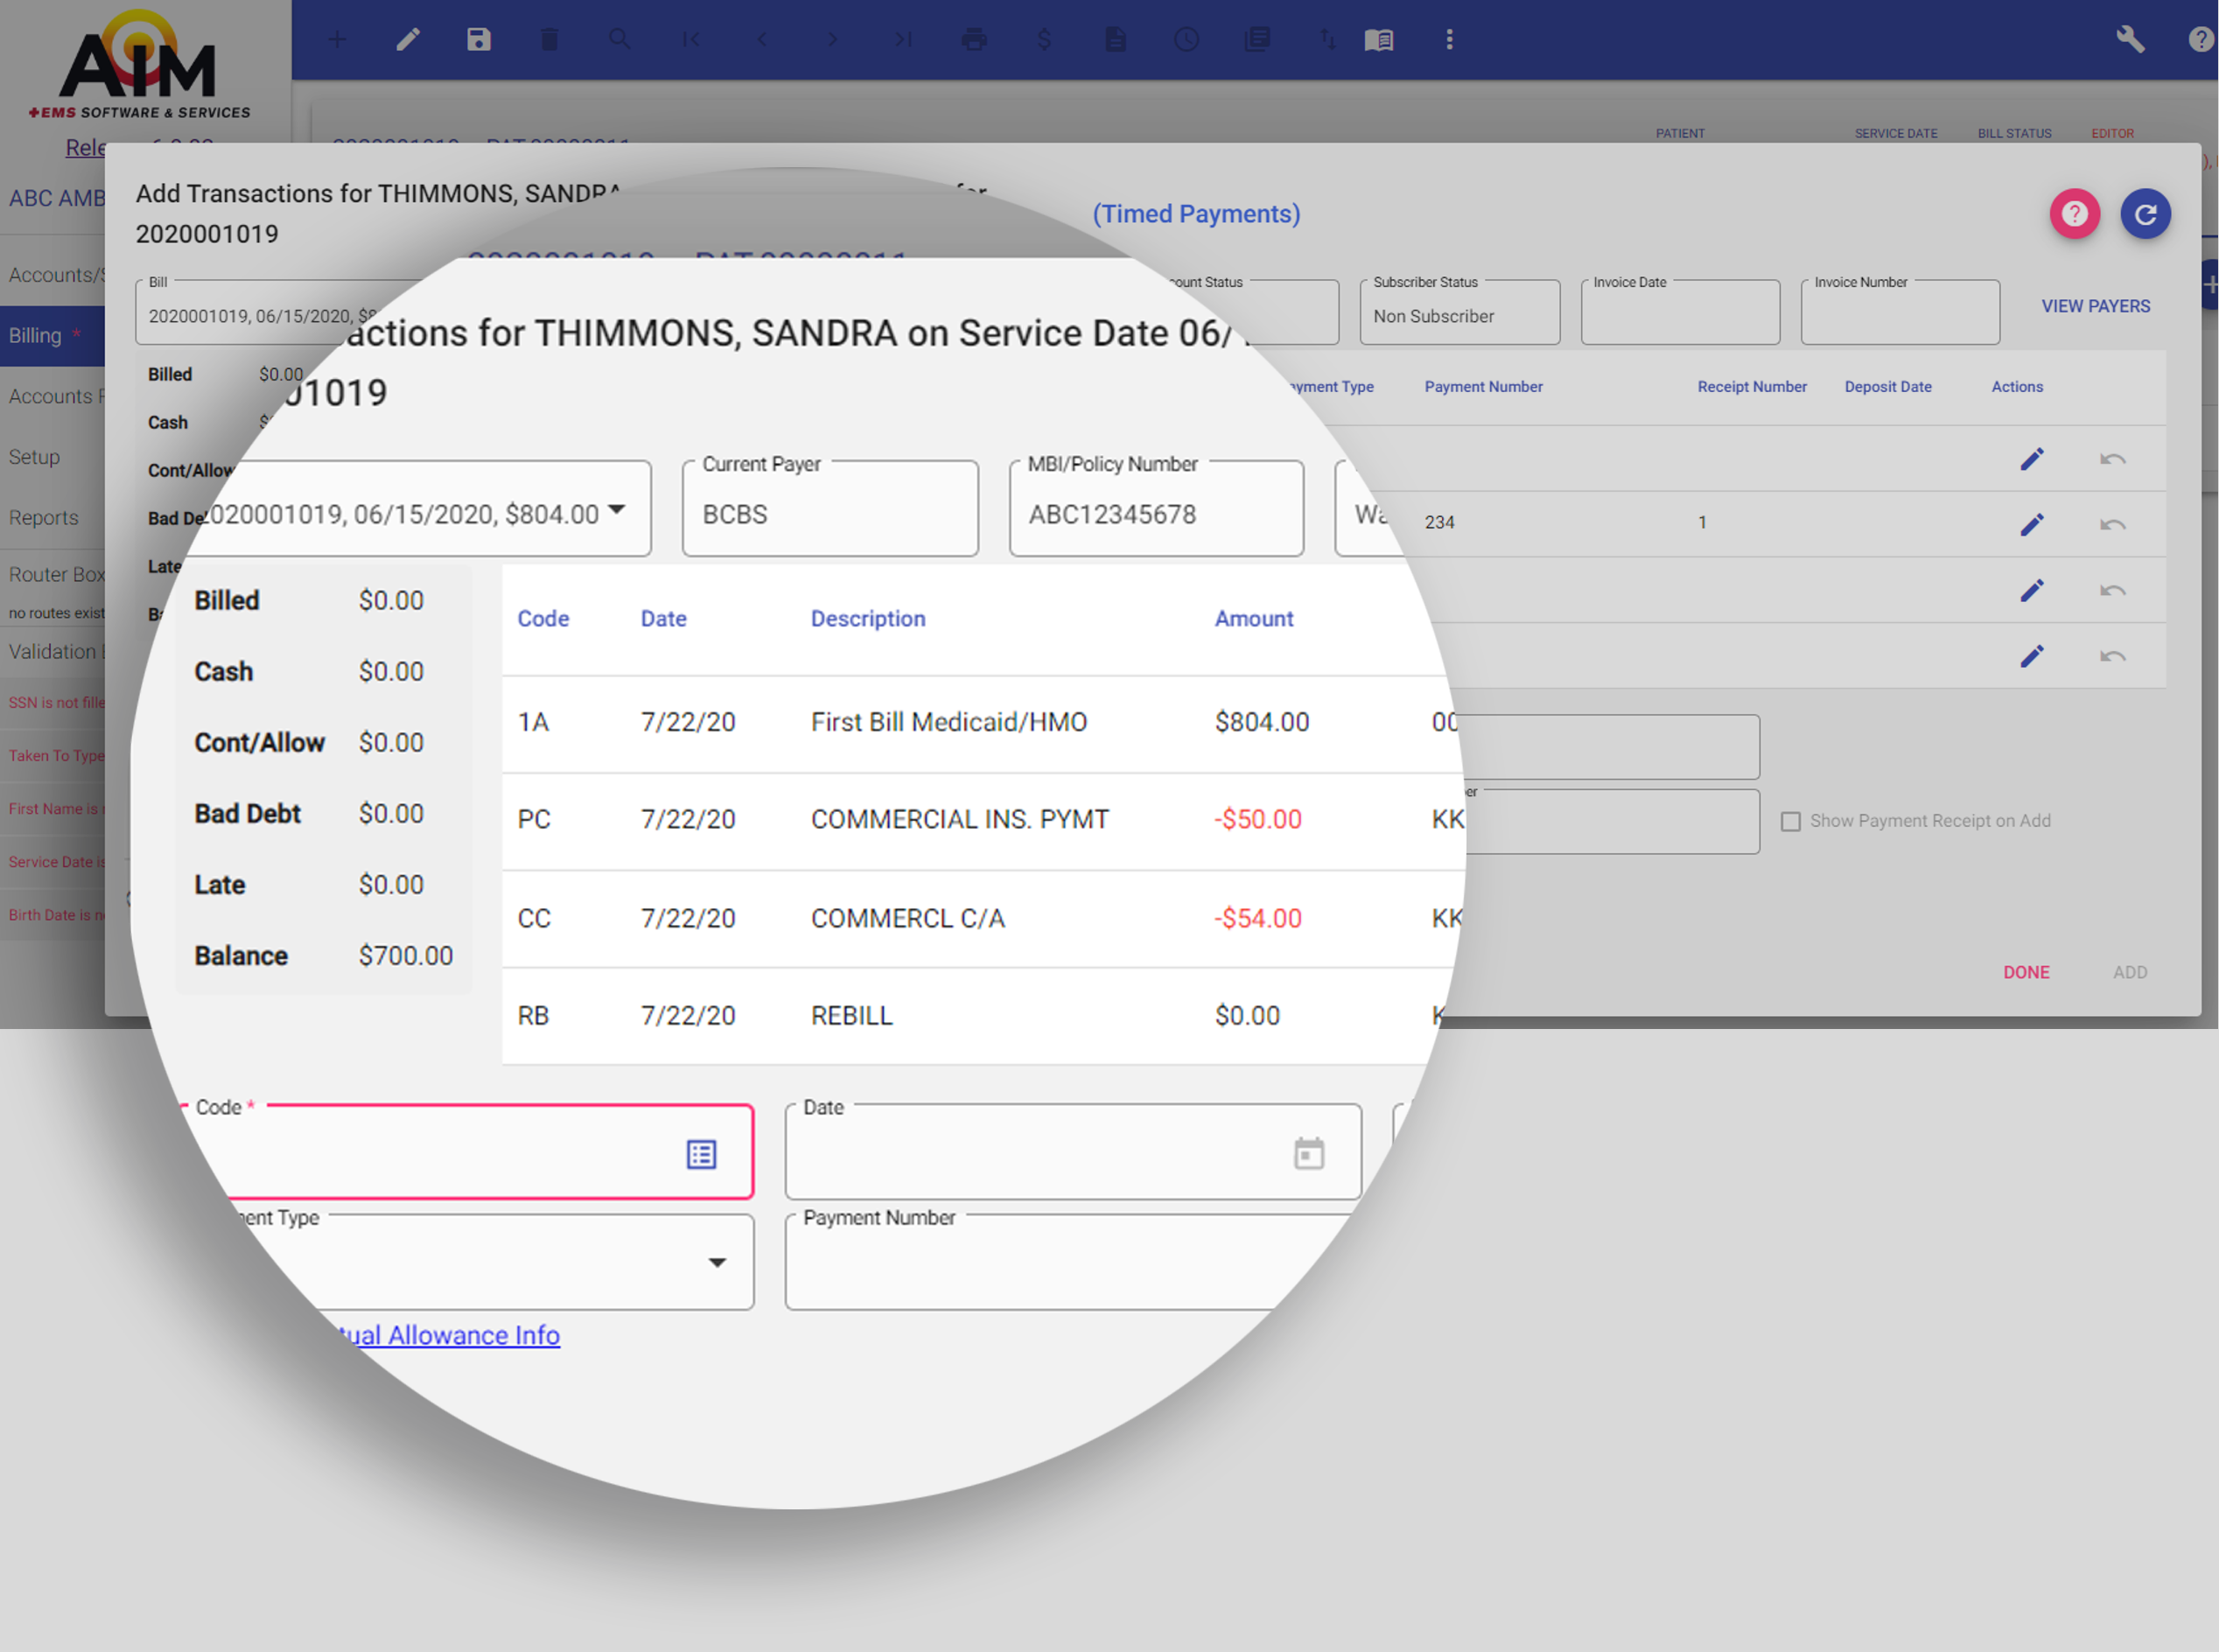
Task: Click the clock history toolbar icon
Action: [x=1186, y=39]
